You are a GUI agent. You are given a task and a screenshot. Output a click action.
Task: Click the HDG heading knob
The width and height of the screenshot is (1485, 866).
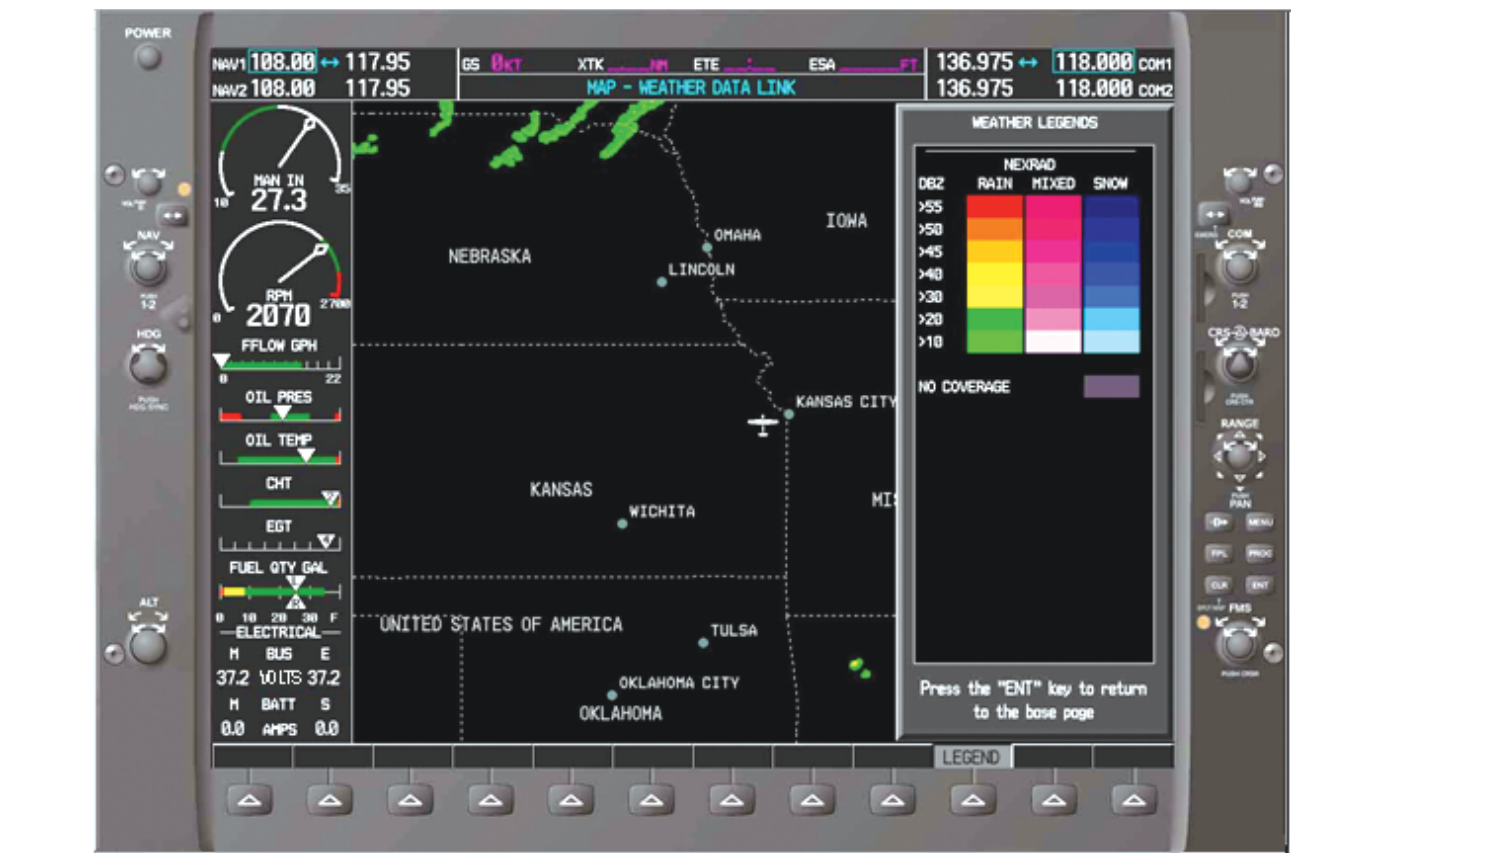148,366
